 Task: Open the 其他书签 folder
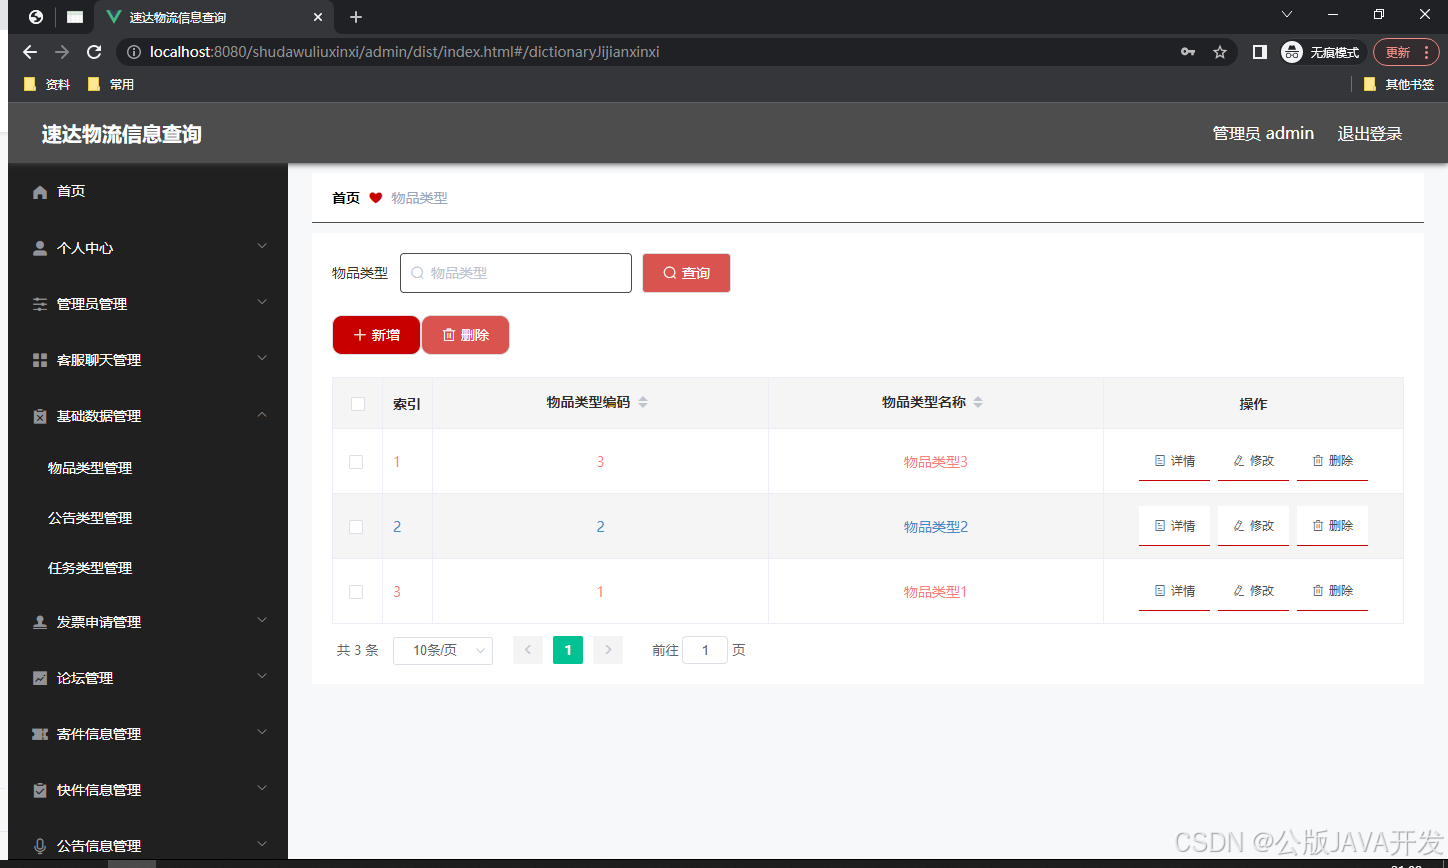tap(1399, 85)
